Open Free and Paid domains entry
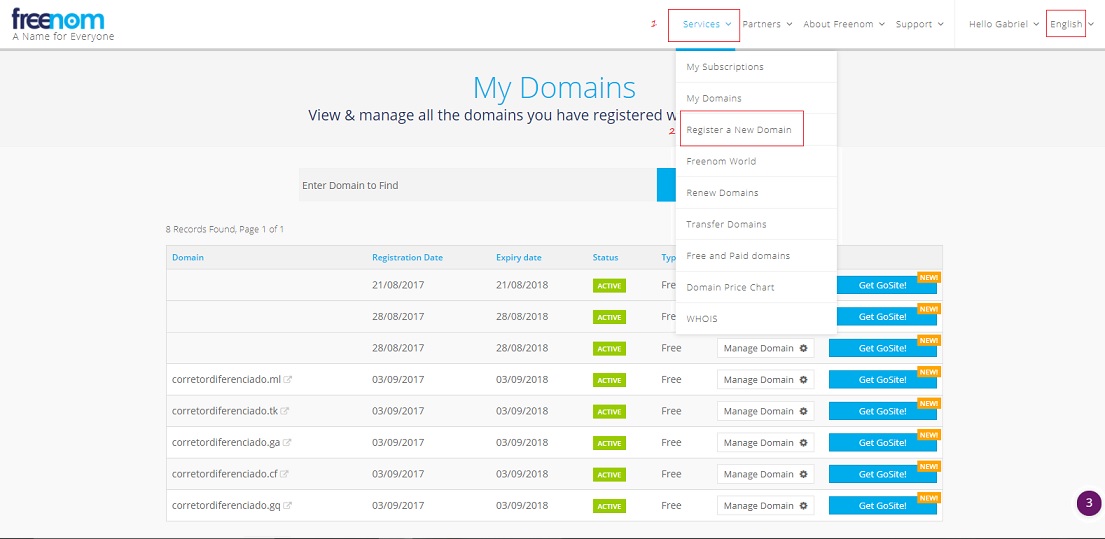The height and width of the screenshot is (539, 1105). coord(756,256)
